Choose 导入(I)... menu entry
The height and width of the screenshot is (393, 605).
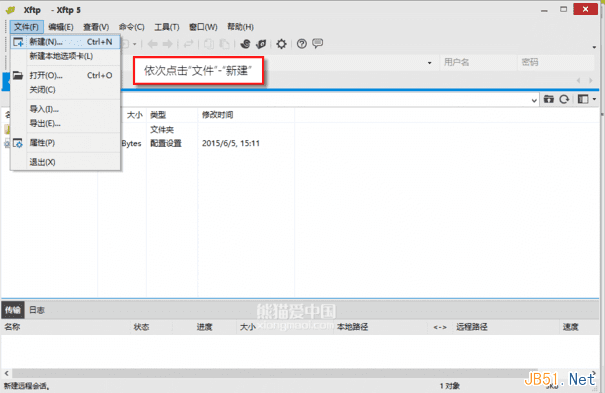tap(66, 109)
